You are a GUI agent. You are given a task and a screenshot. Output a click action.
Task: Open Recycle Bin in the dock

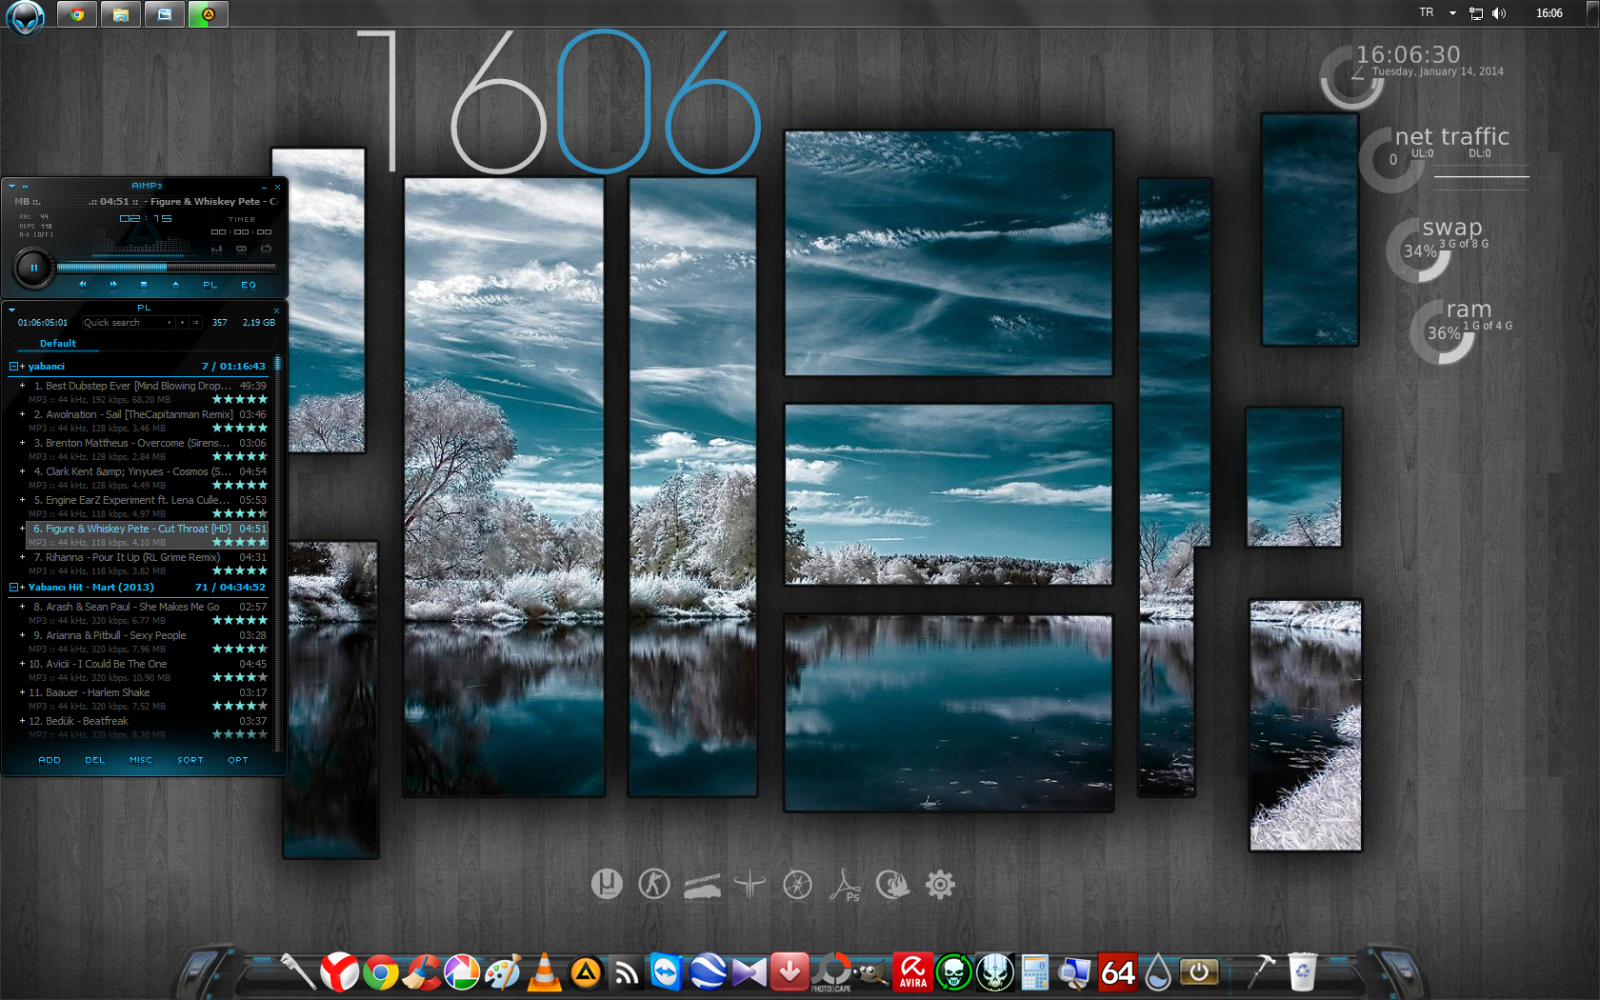[x=1302, y=972]
